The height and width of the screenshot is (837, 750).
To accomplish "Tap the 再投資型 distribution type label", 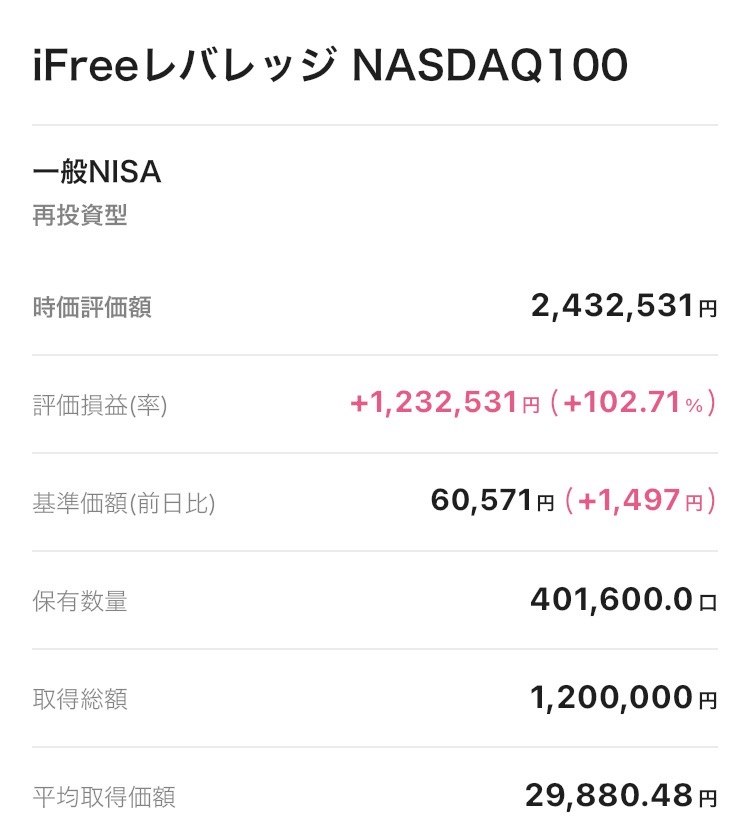I will [x=80, y=216].
